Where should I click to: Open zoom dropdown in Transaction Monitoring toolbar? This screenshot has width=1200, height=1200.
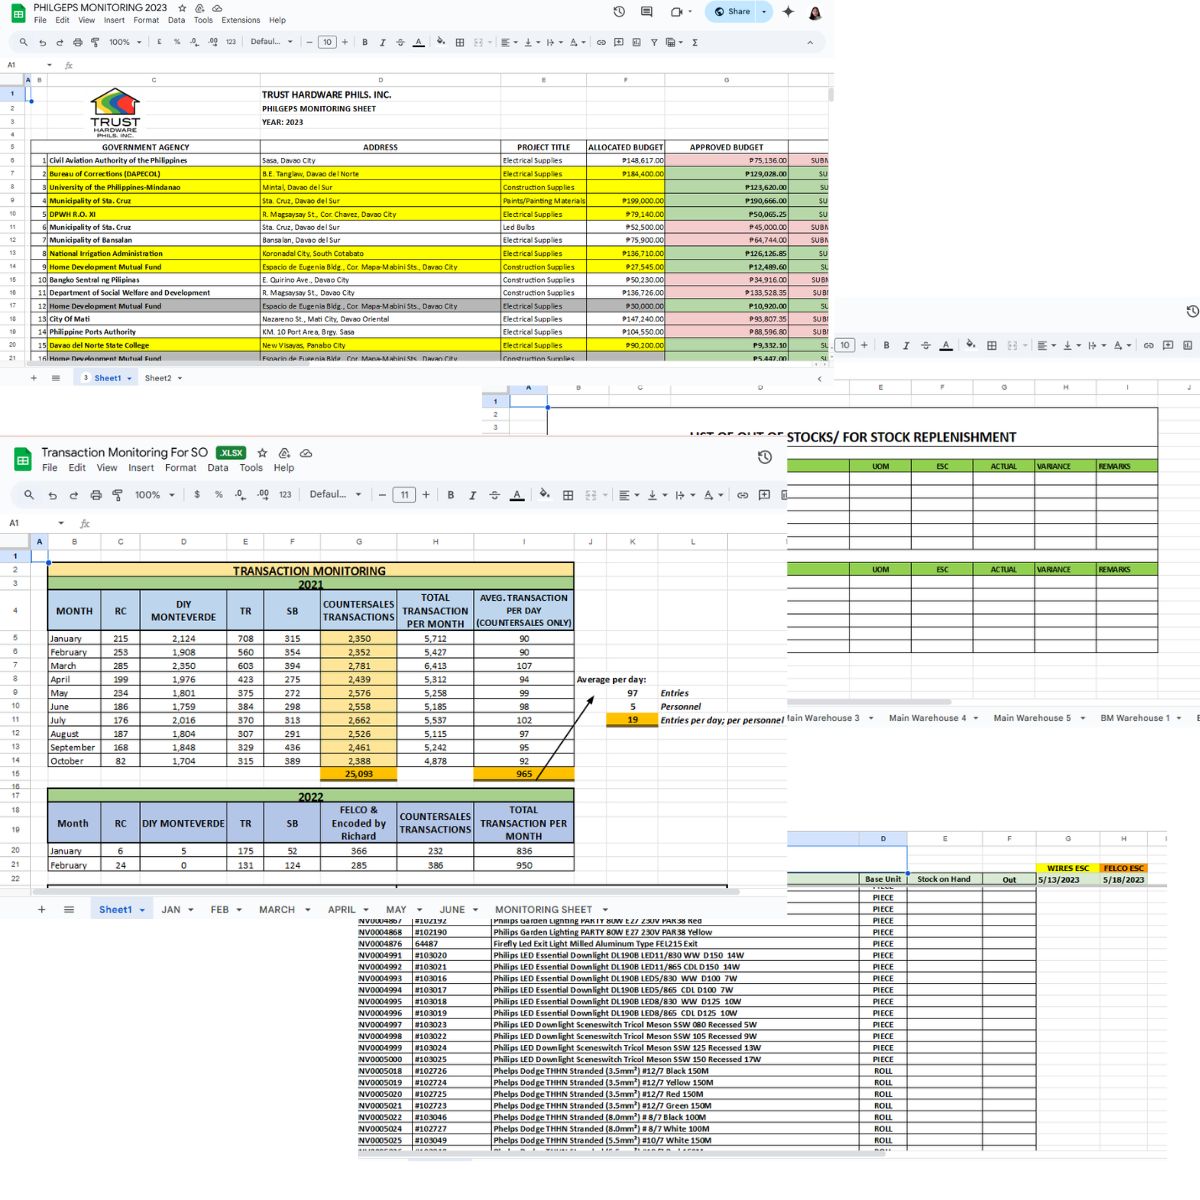tap(155, 495)
